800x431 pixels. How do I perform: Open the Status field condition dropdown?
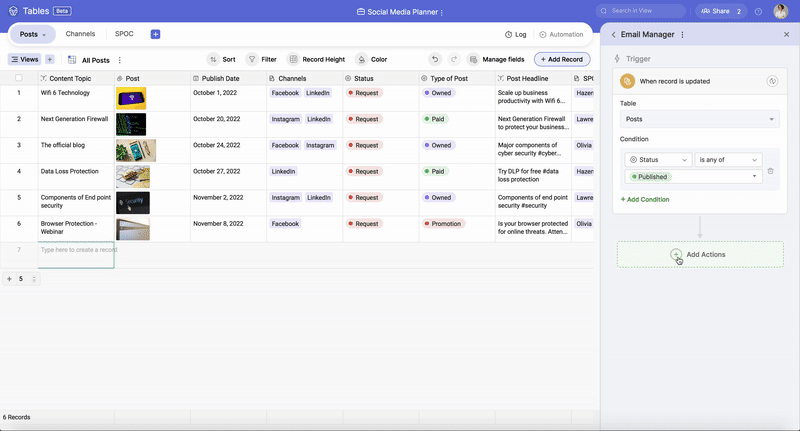click(658, 160)
